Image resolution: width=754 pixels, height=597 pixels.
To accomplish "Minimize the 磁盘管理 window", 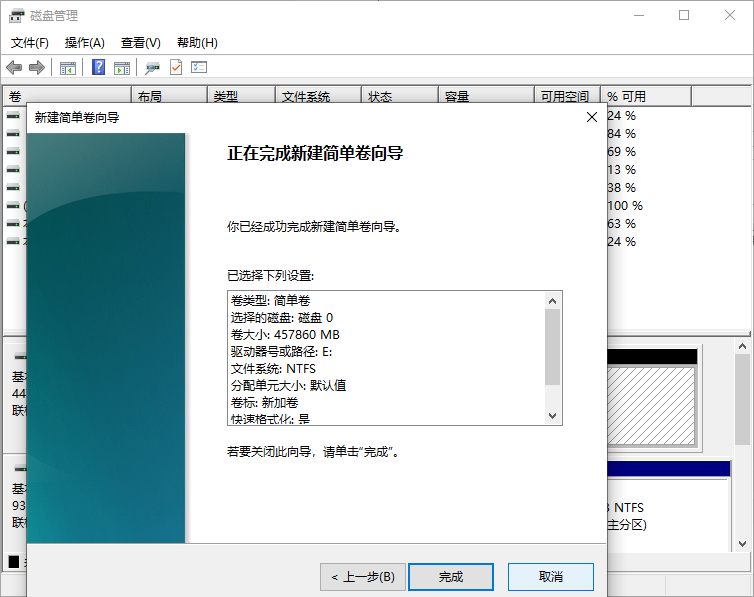I will [x=639, y=15].
